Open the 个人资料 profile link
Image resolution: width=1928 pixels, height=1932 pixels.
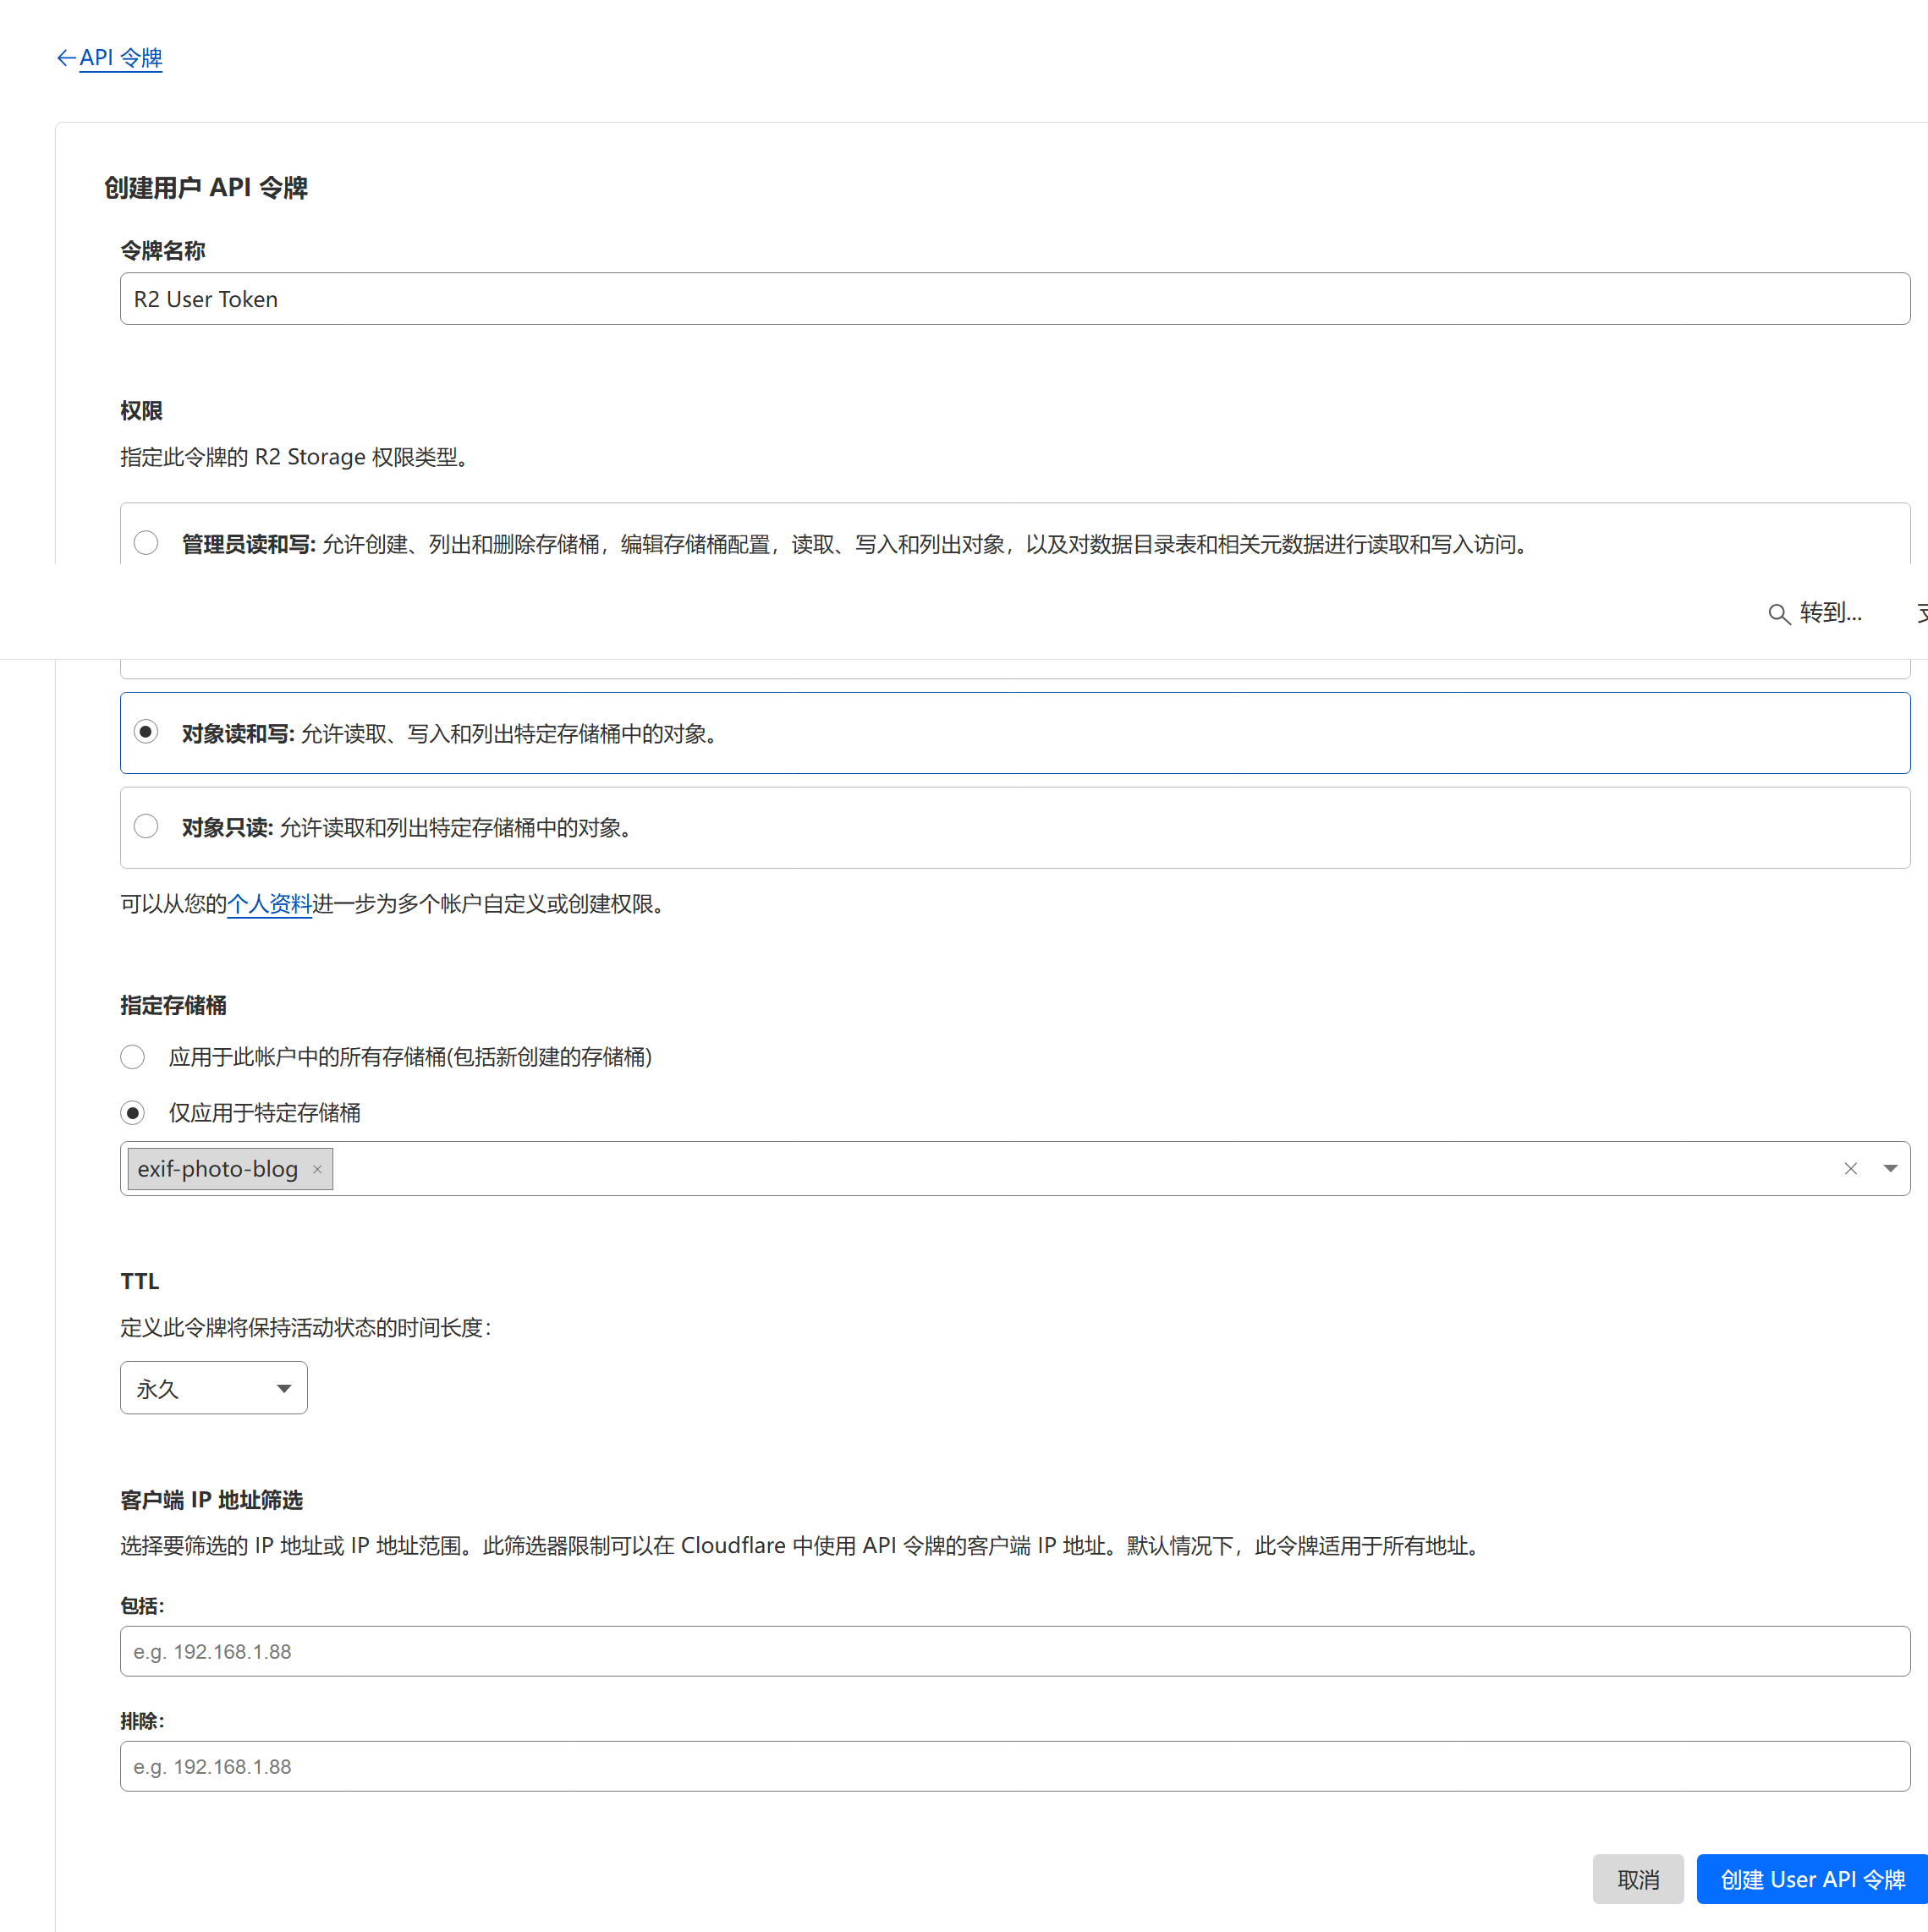click(269, 904)
